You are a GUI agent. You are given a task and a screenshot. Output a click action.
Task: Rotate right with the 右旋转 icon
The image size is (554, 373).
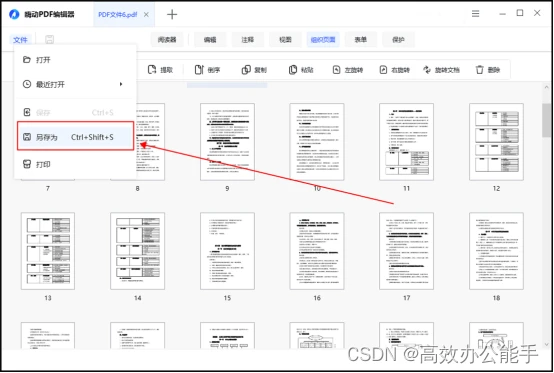pos(383,70)
